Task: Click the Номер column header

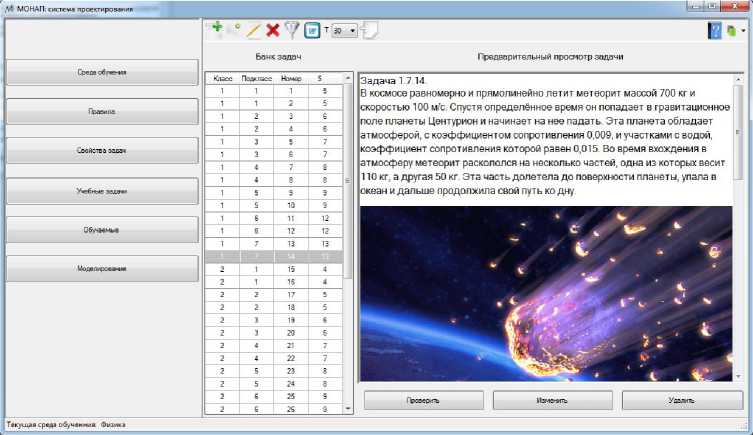Action: pyautogui.click(x=291, y=78)
